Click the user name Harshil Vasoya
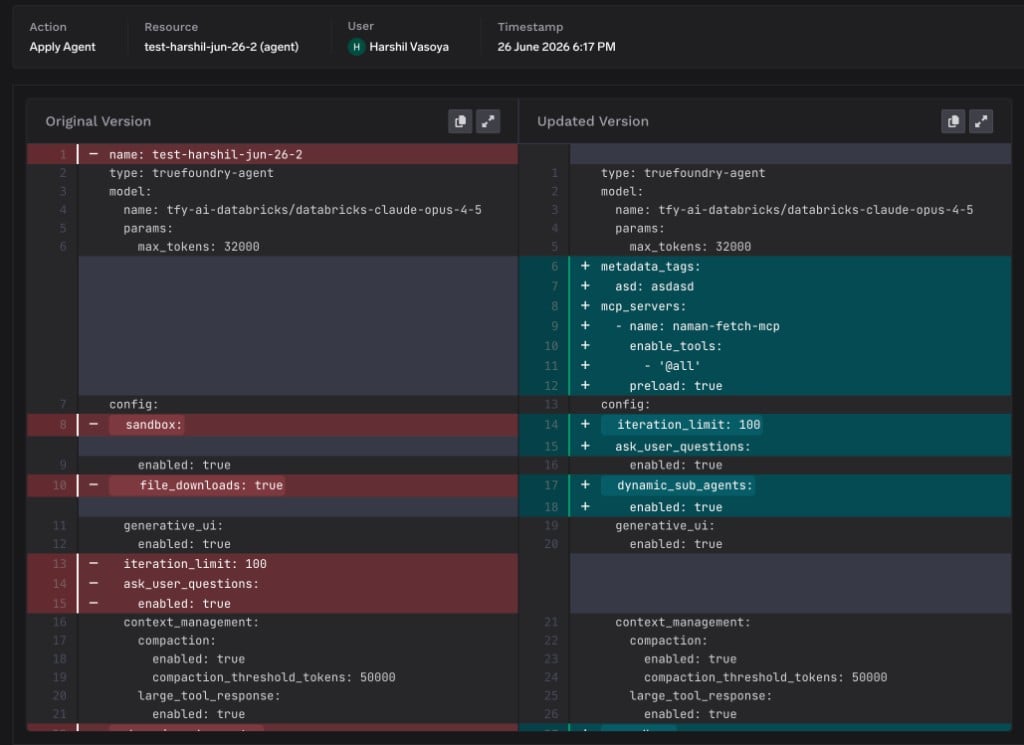 click(409, 47)
